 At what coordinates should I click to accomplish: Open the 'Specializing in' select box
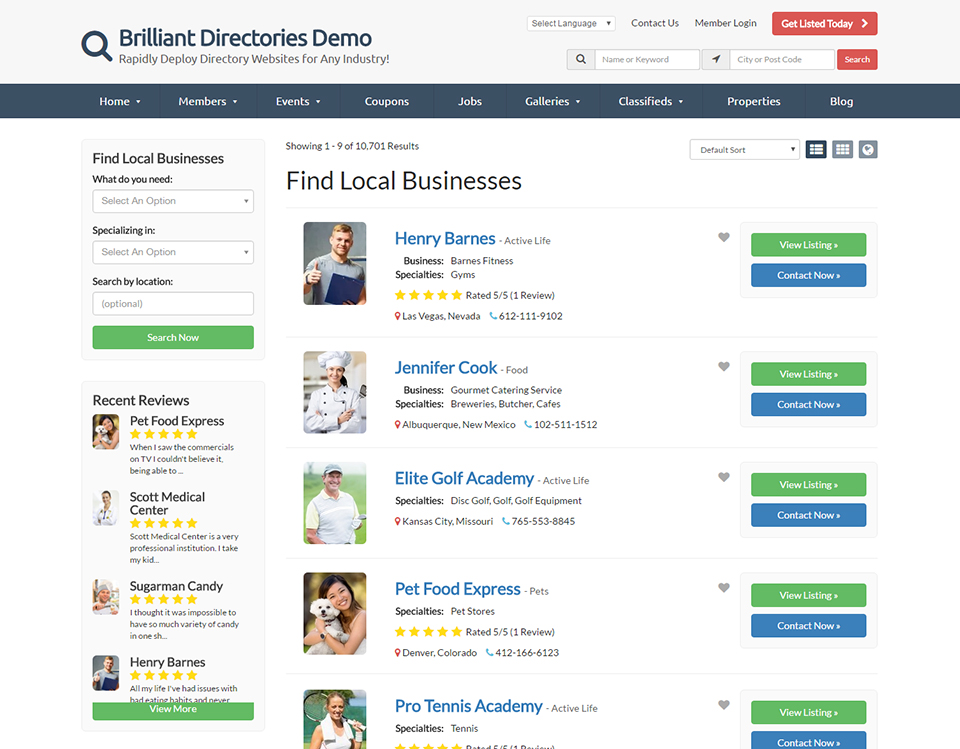[x=173, y=252]
